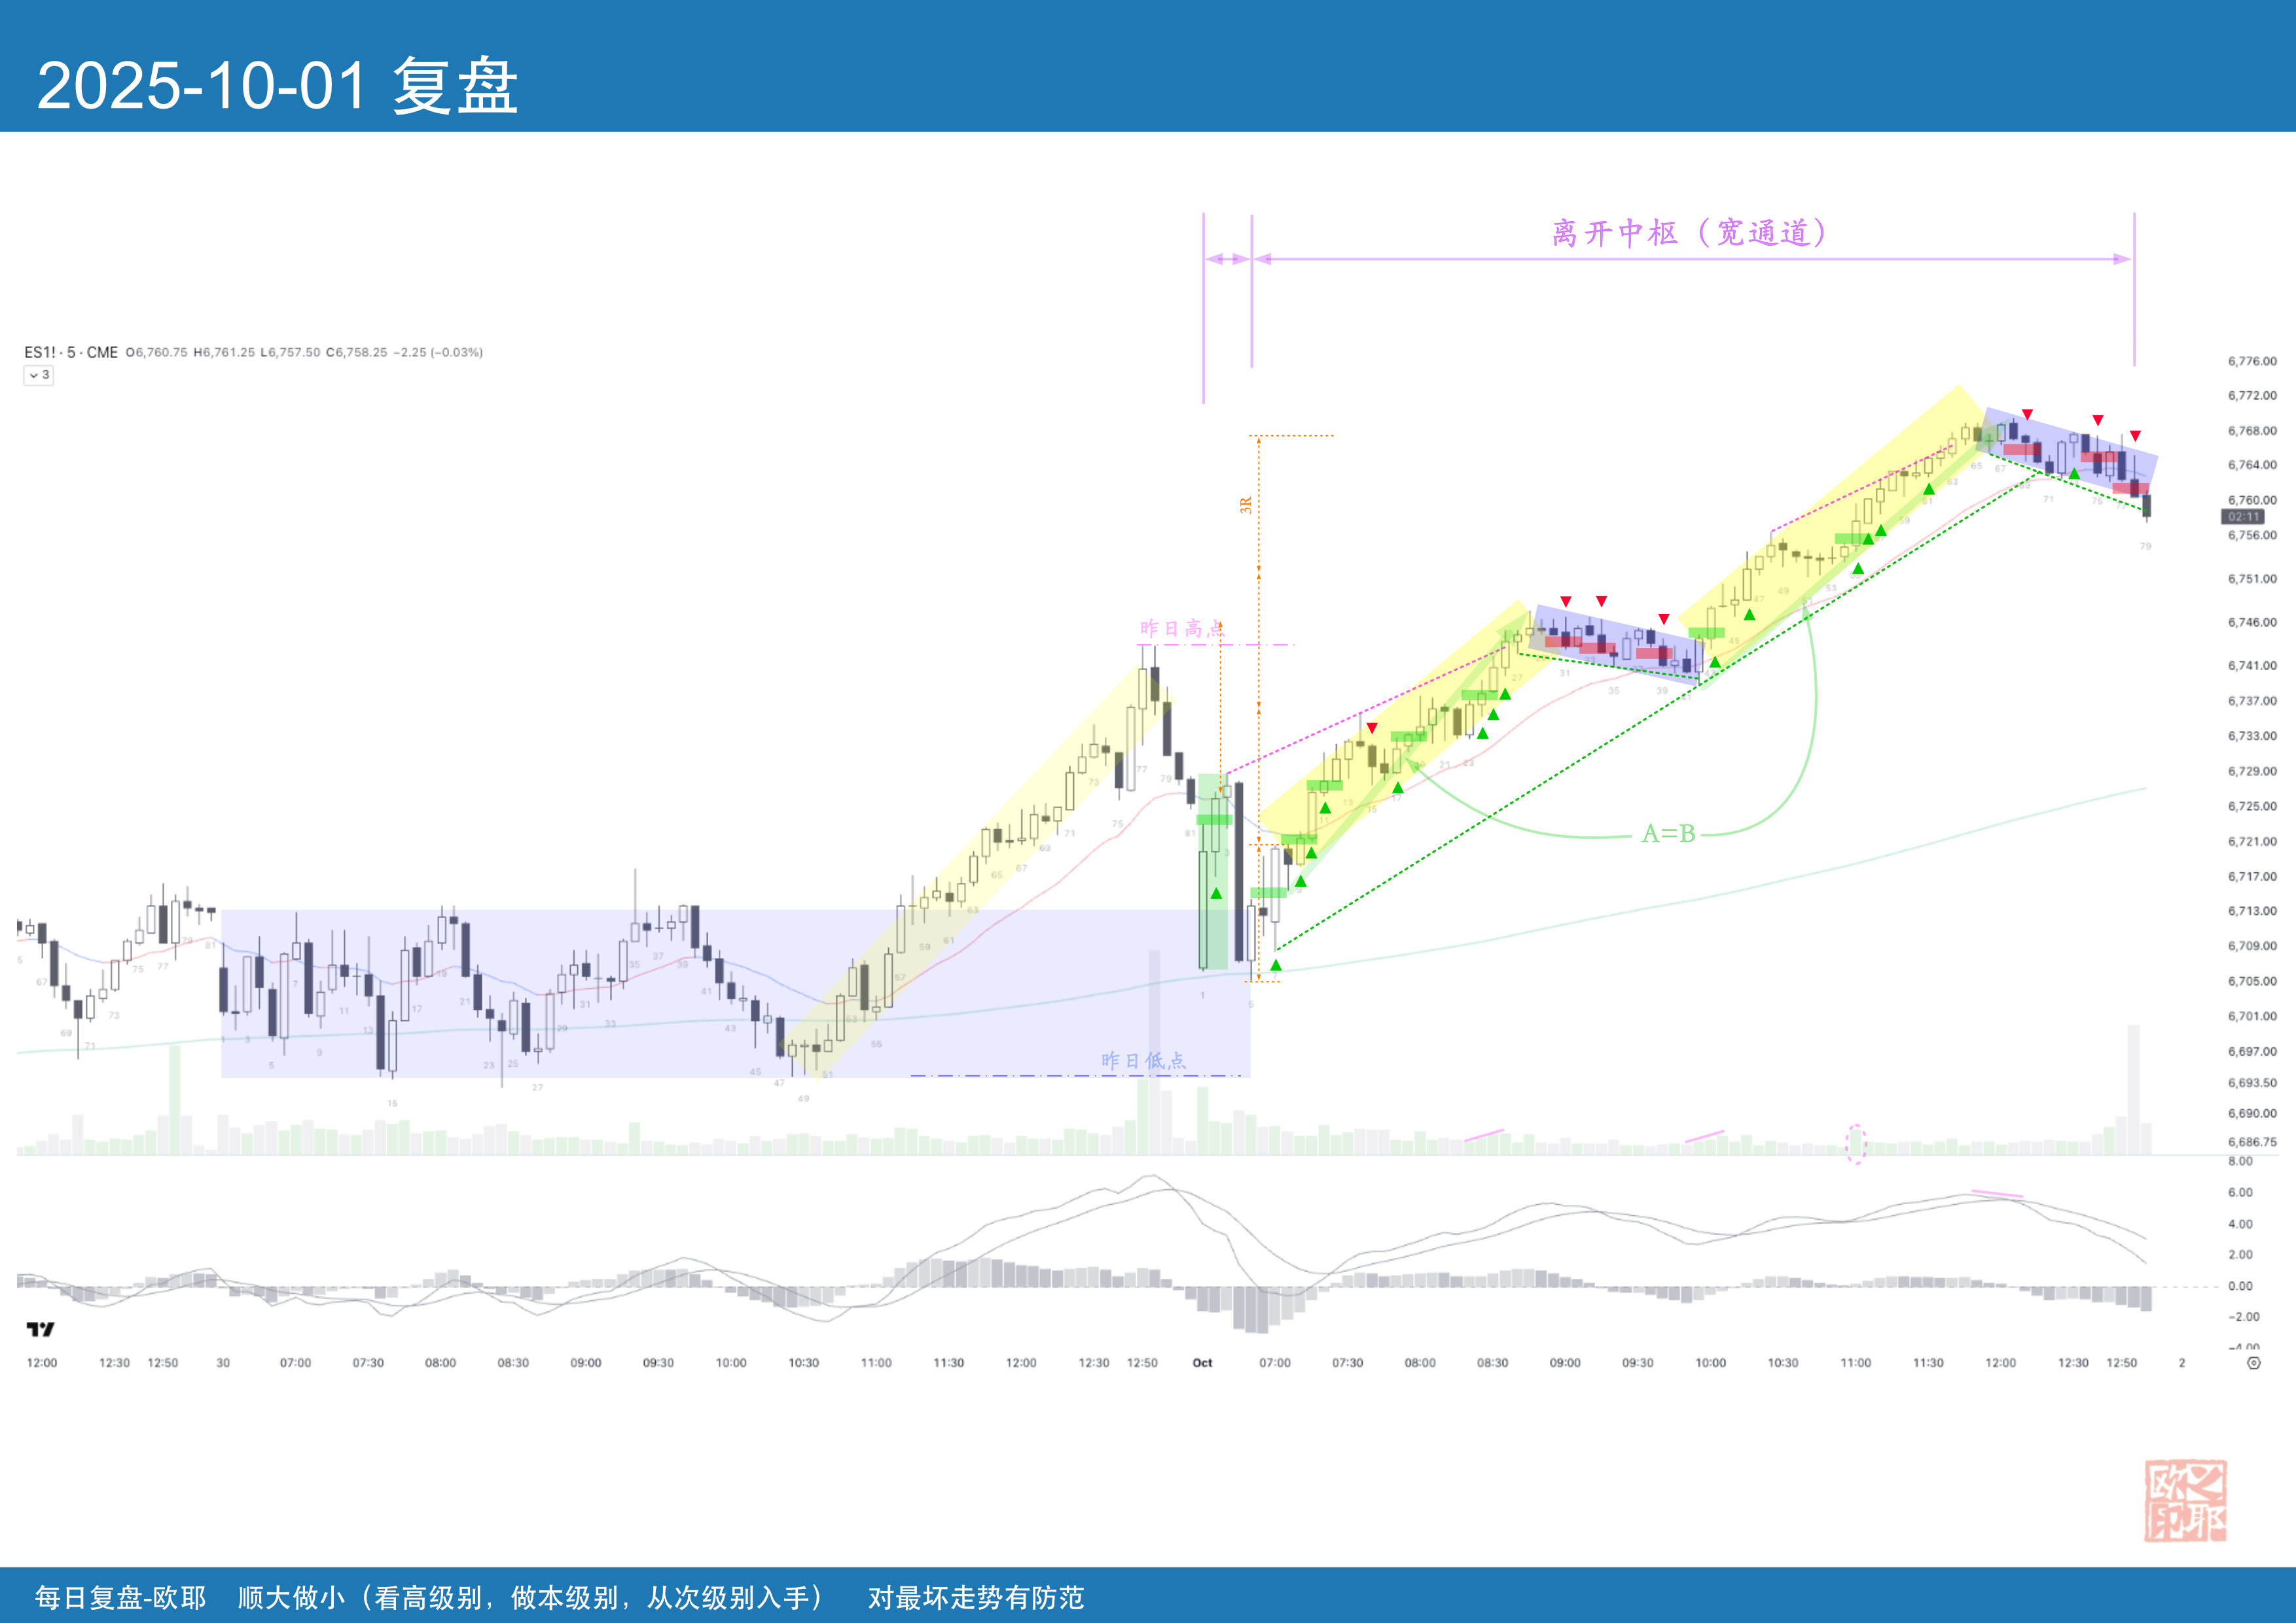Click the 每日复盘-欧耶 footer text
The image size is (2296, 1623).
click(120, 1597)
